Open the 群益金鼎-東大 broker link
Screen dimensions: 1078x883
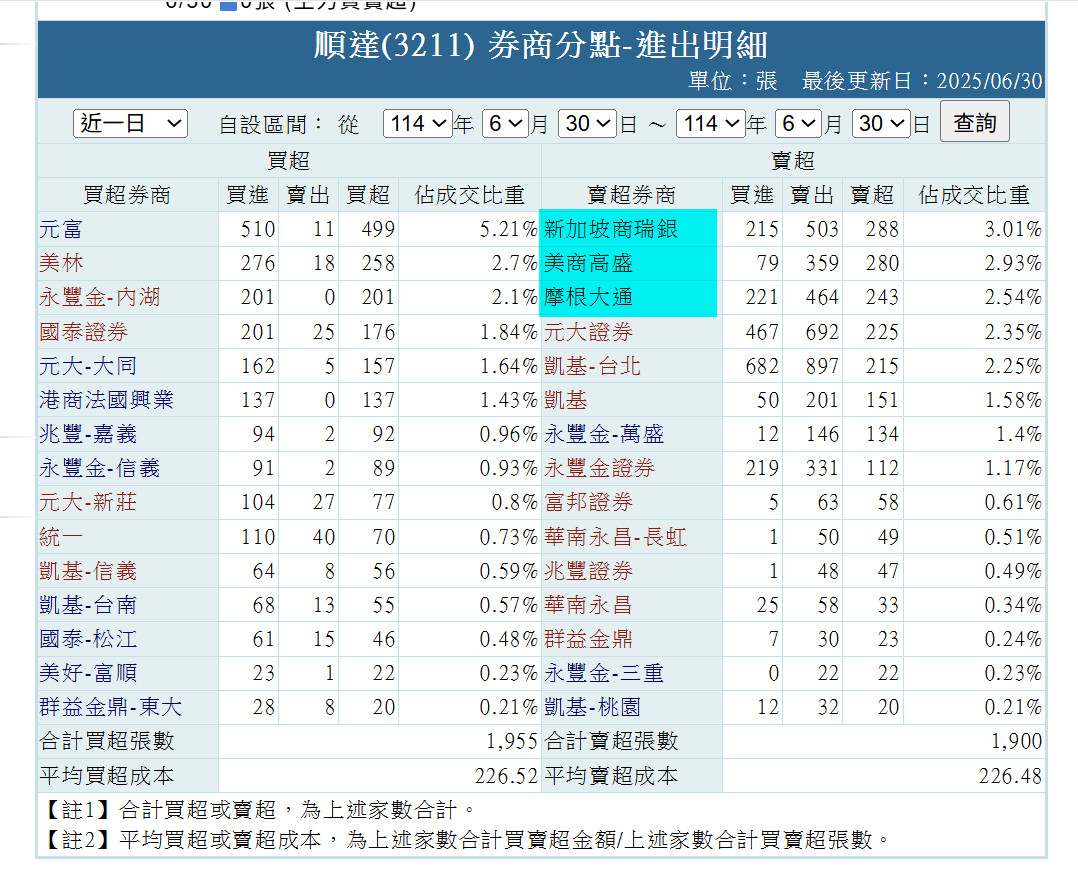(110, 707)
